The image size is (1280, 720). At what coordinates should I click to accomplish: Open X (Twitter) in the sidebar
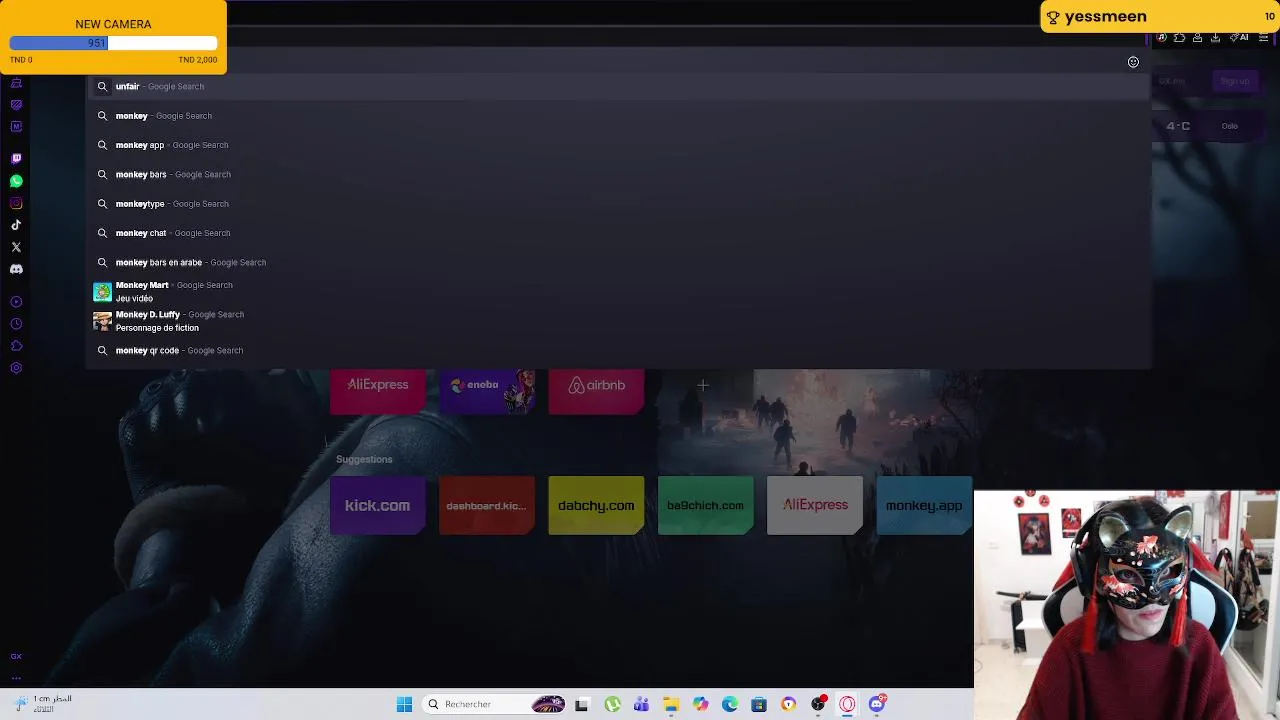(16, 247)
